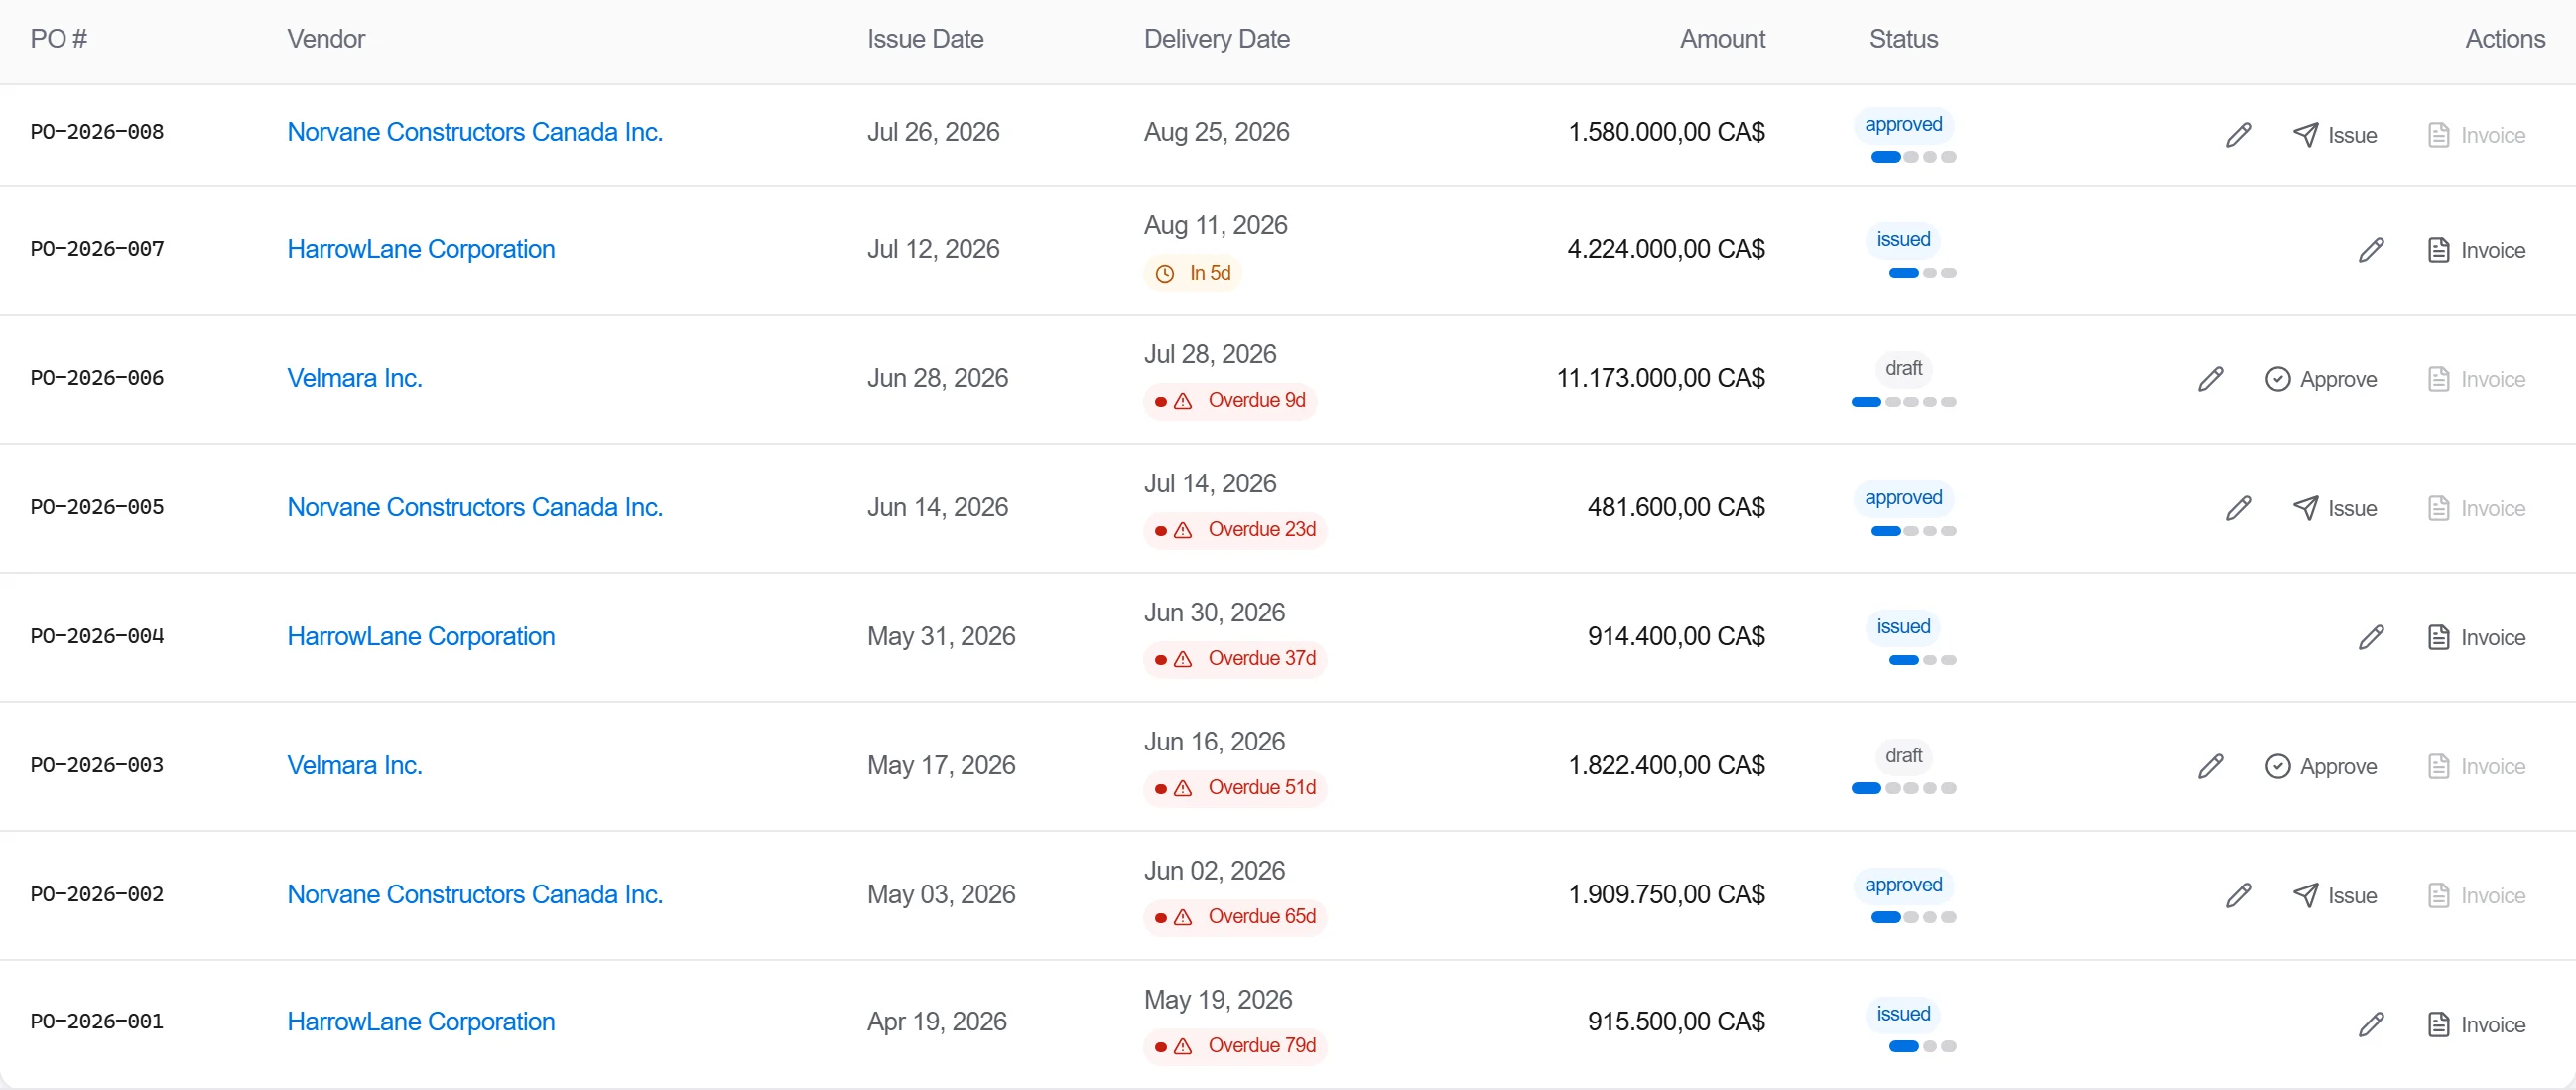
Task: Open Norvane Constructors link on PO-2026-002
Action: pyautogui.click(x=475, y=894)
